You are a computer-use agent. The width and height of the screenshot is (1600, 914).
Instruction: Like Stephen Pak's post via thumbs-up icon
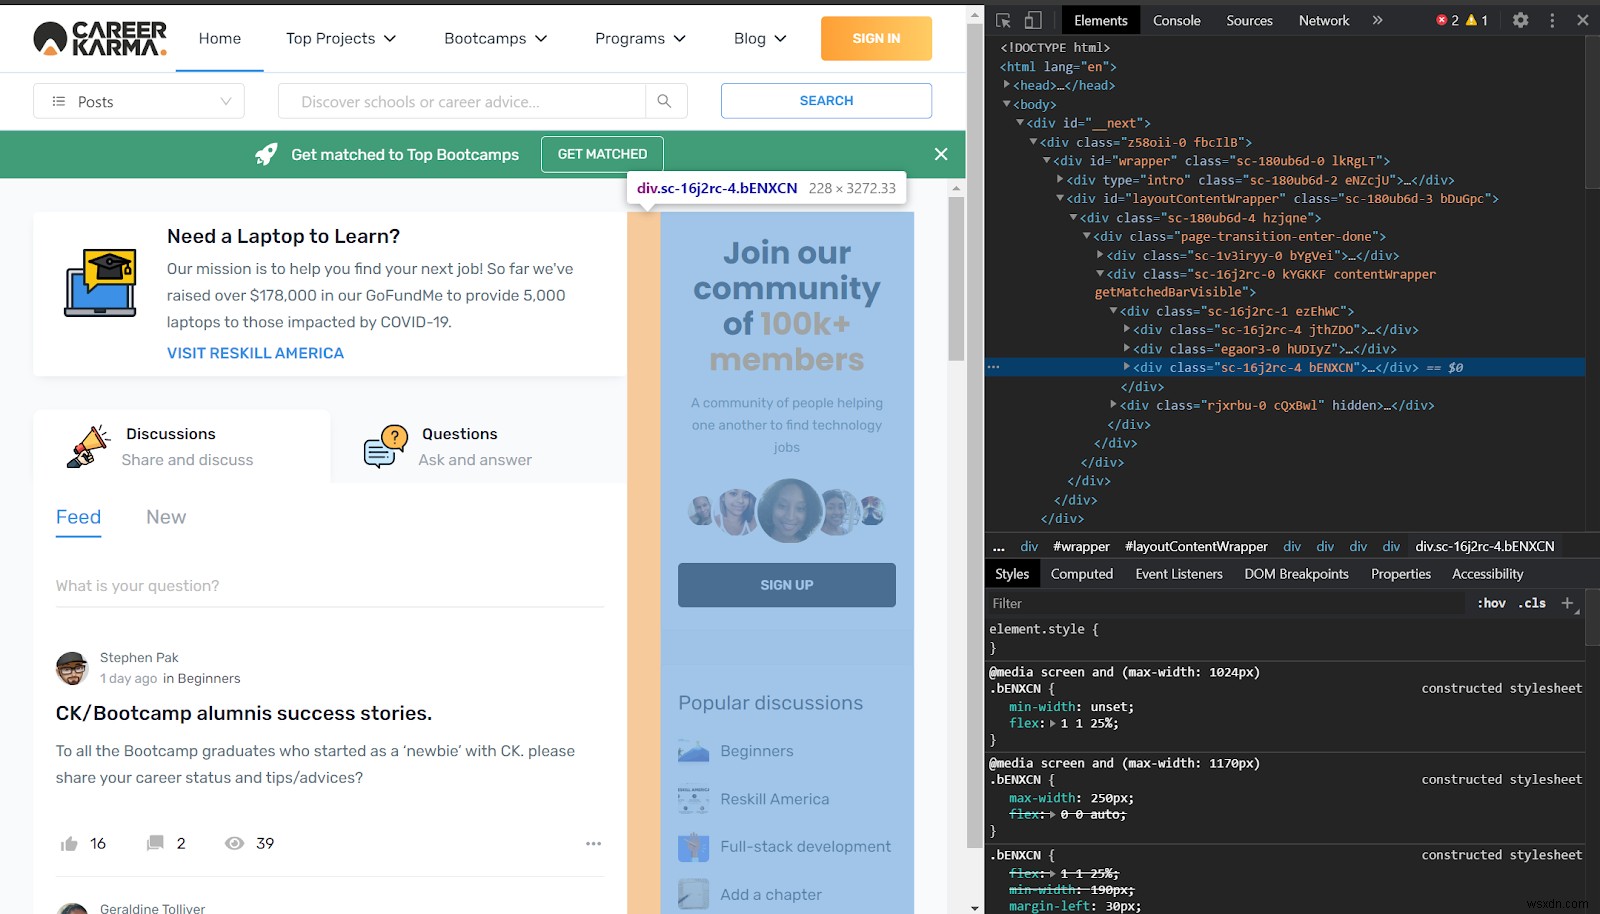coord(70,843)
